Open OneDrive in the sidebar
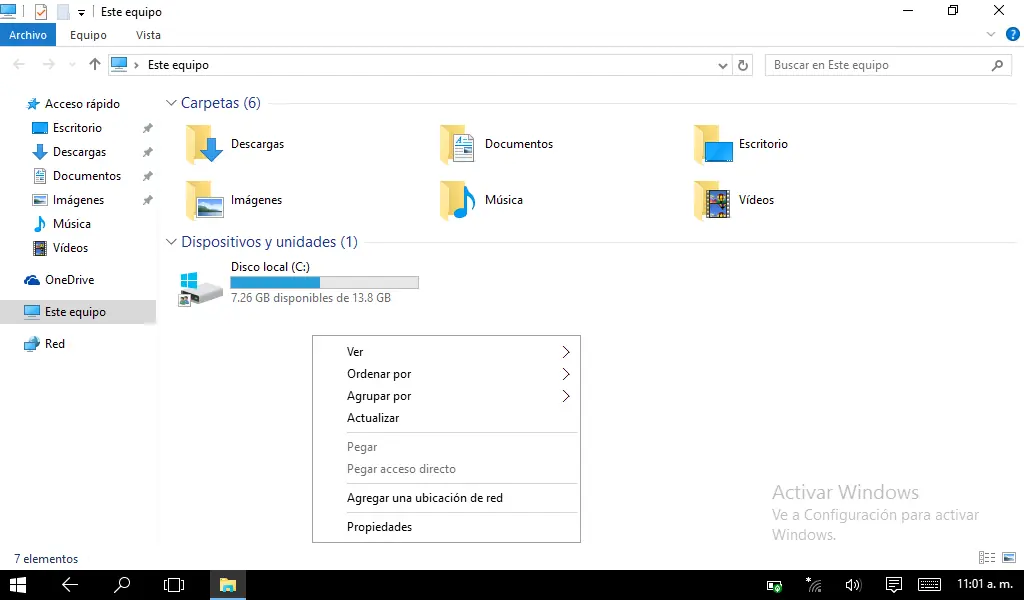Viewport: 1024px width, 600px height. 69,280
